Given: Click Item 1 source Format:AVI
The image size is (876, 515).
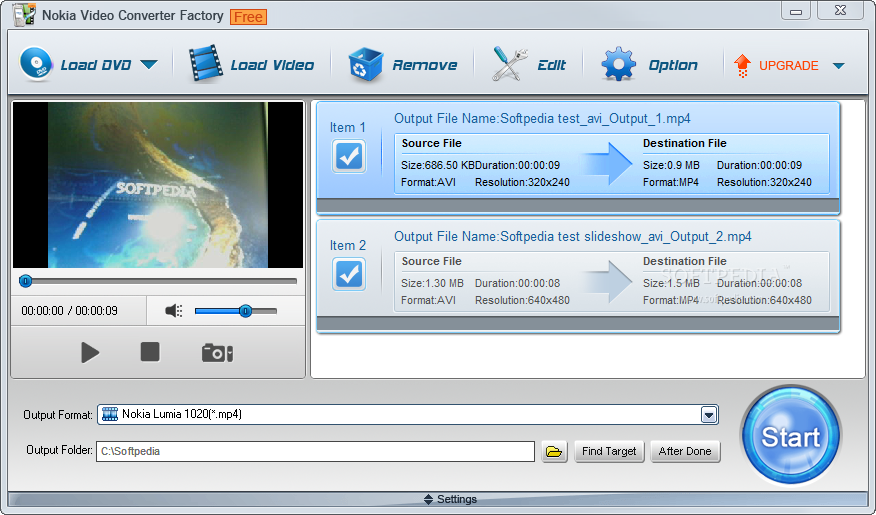Looking at the screenshot, I should click(x=429, y=182).
